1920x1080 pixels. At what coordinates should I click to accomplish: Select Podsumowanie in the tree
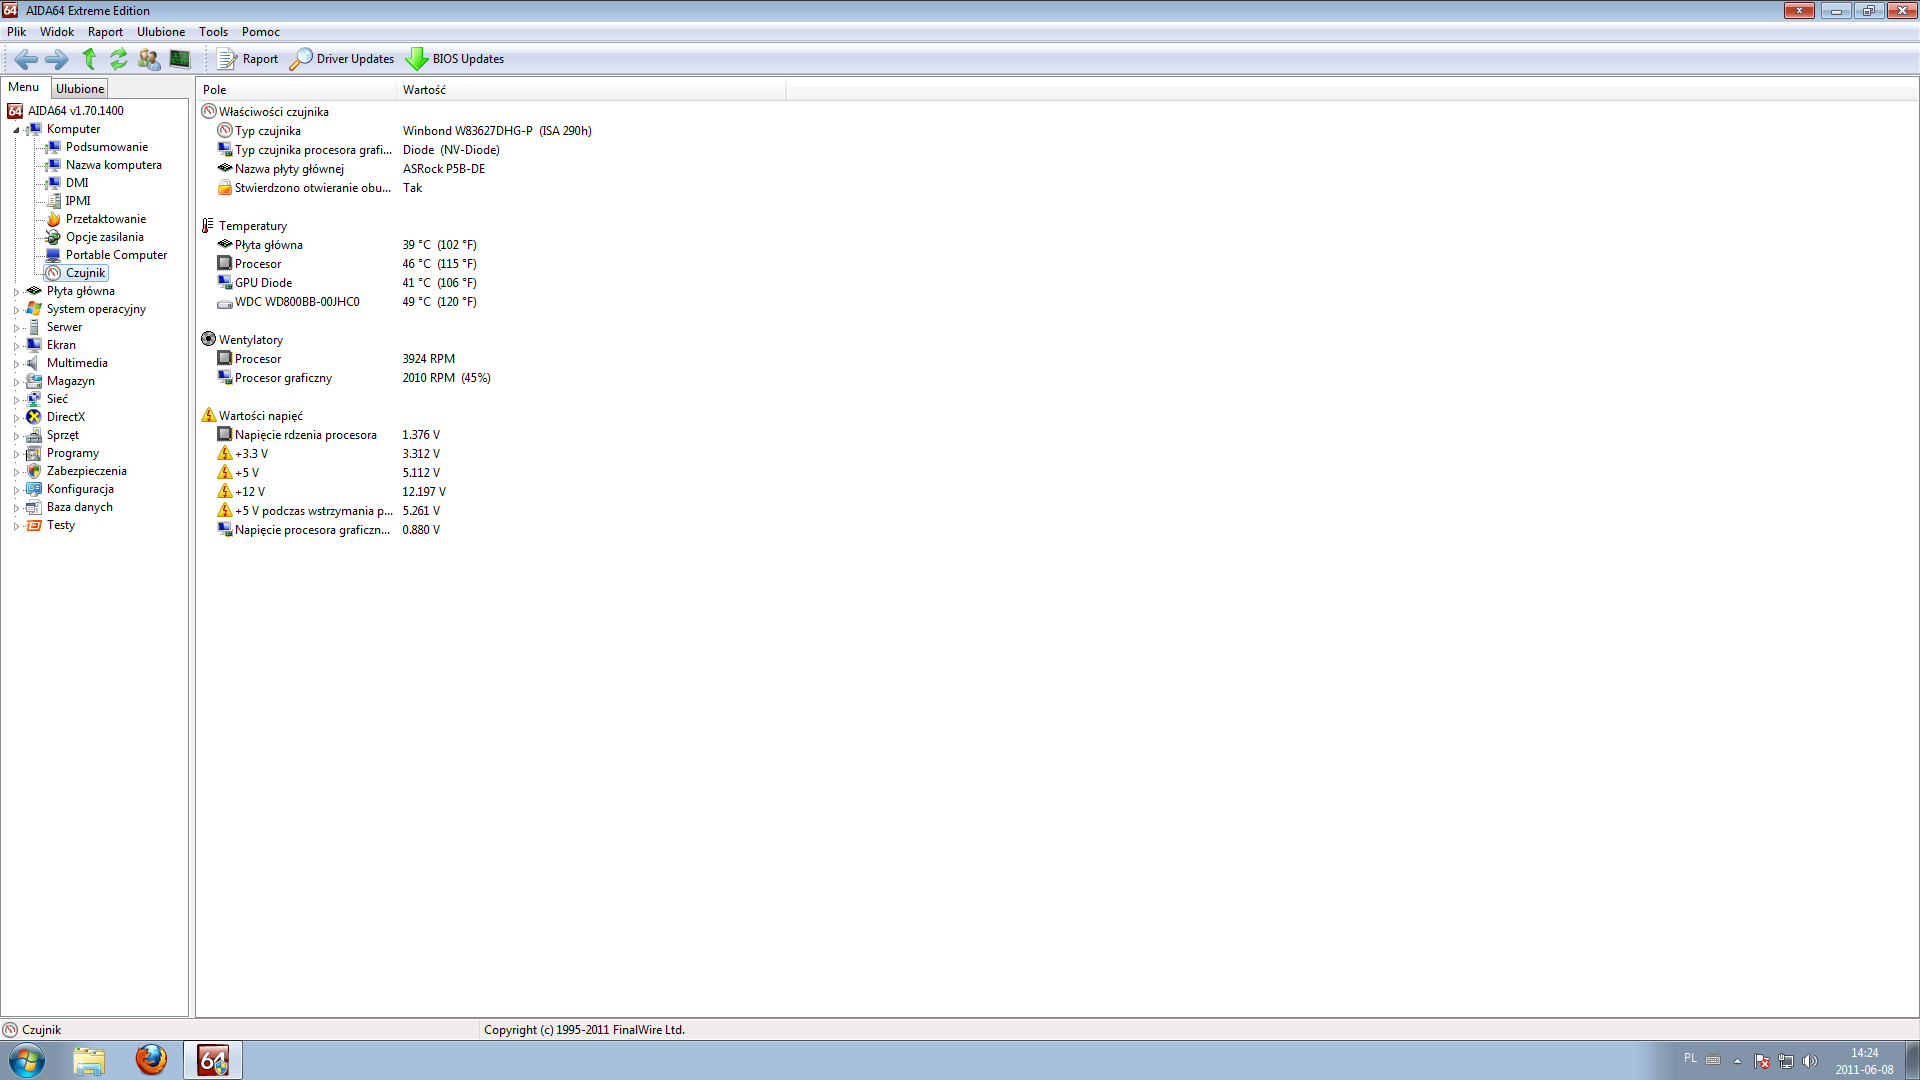[x=106, y=147]
